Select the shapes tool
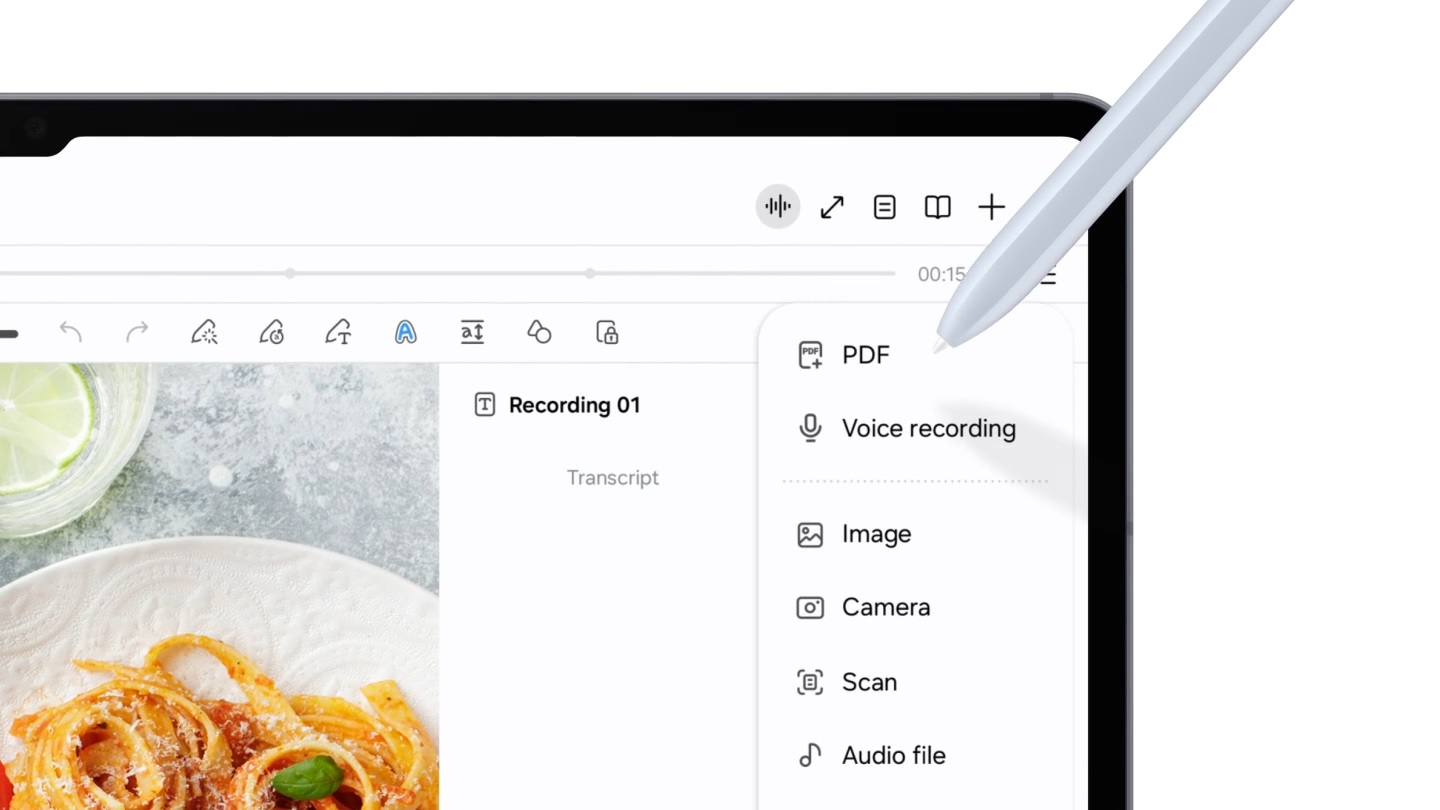 coord(539,332)
